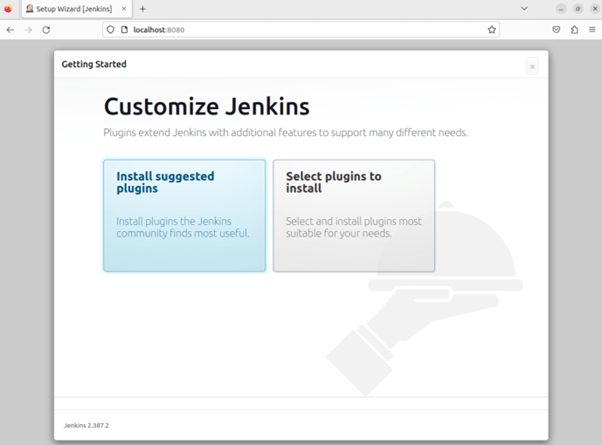602x445 pixels.
Task: Expand the list all tabs dropdown
Action: (x=524, y=8)
